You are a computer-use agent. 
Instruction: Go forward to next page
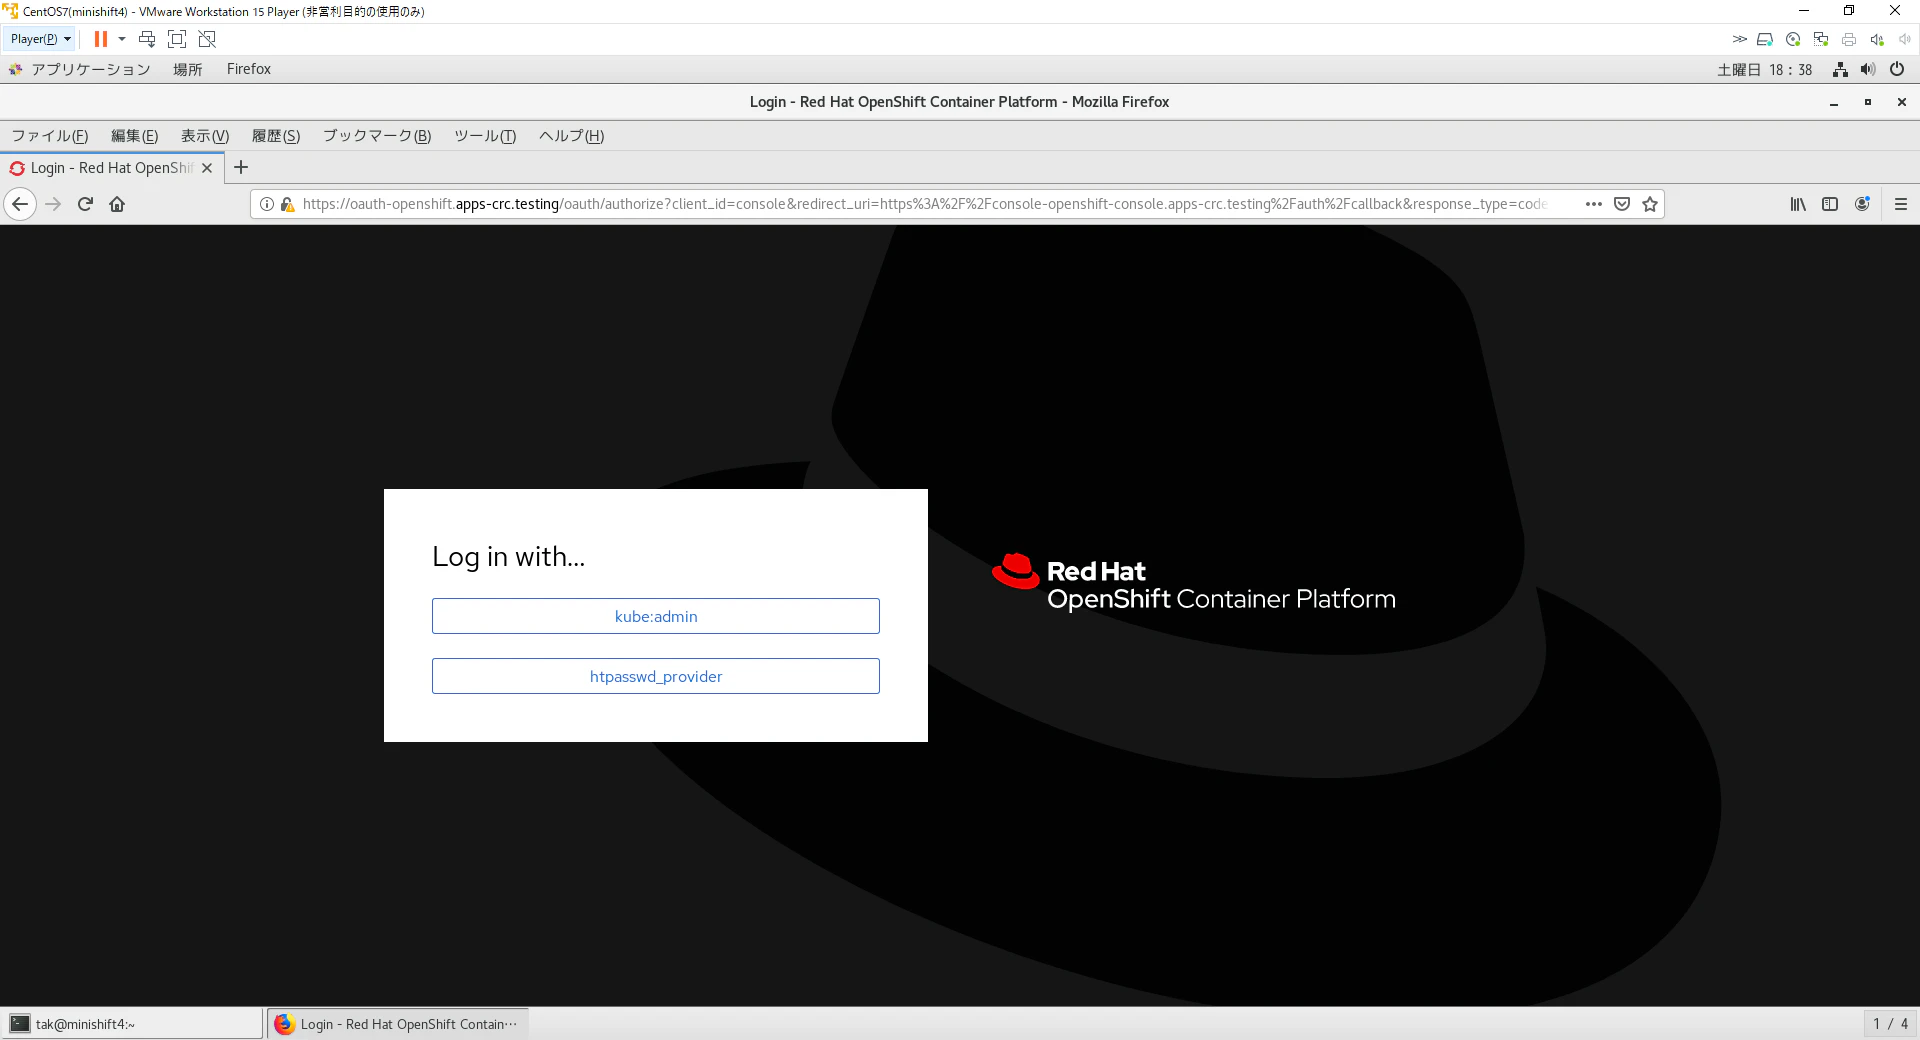tap(54, 204)
